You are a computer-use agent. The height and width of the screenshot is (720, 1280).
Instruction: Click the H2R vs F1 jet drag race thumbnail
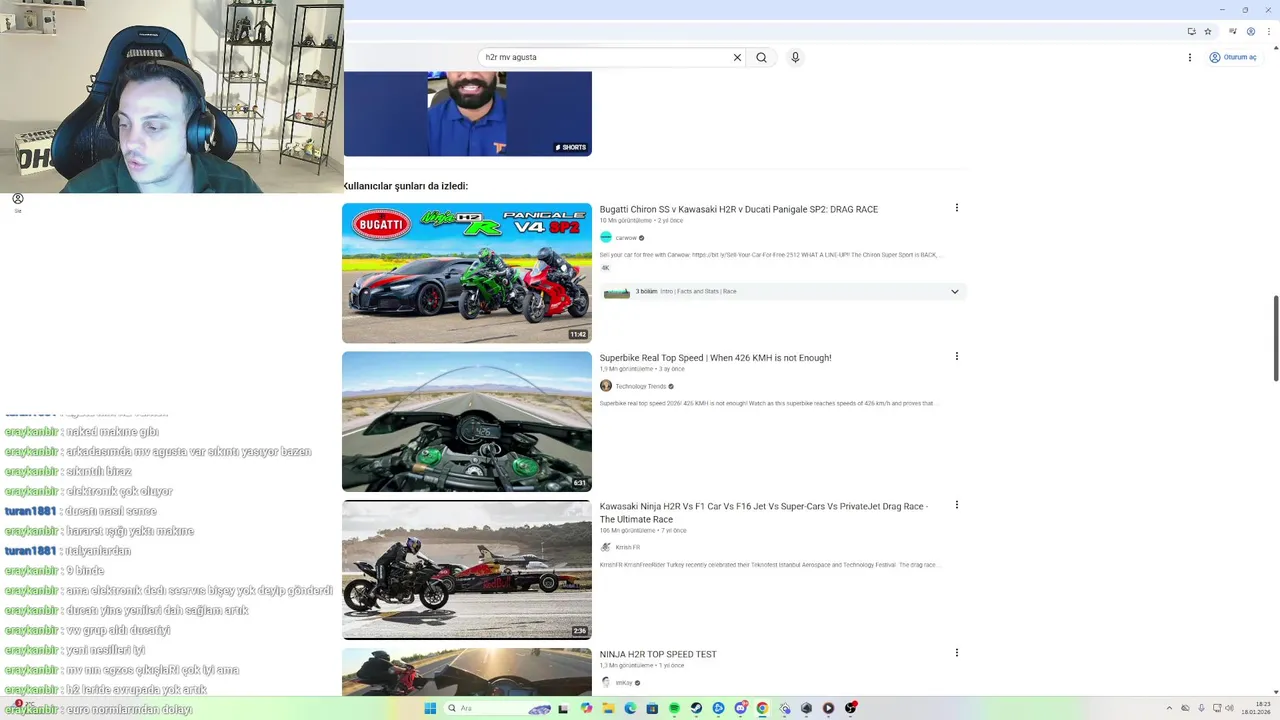tap(467, 570)
